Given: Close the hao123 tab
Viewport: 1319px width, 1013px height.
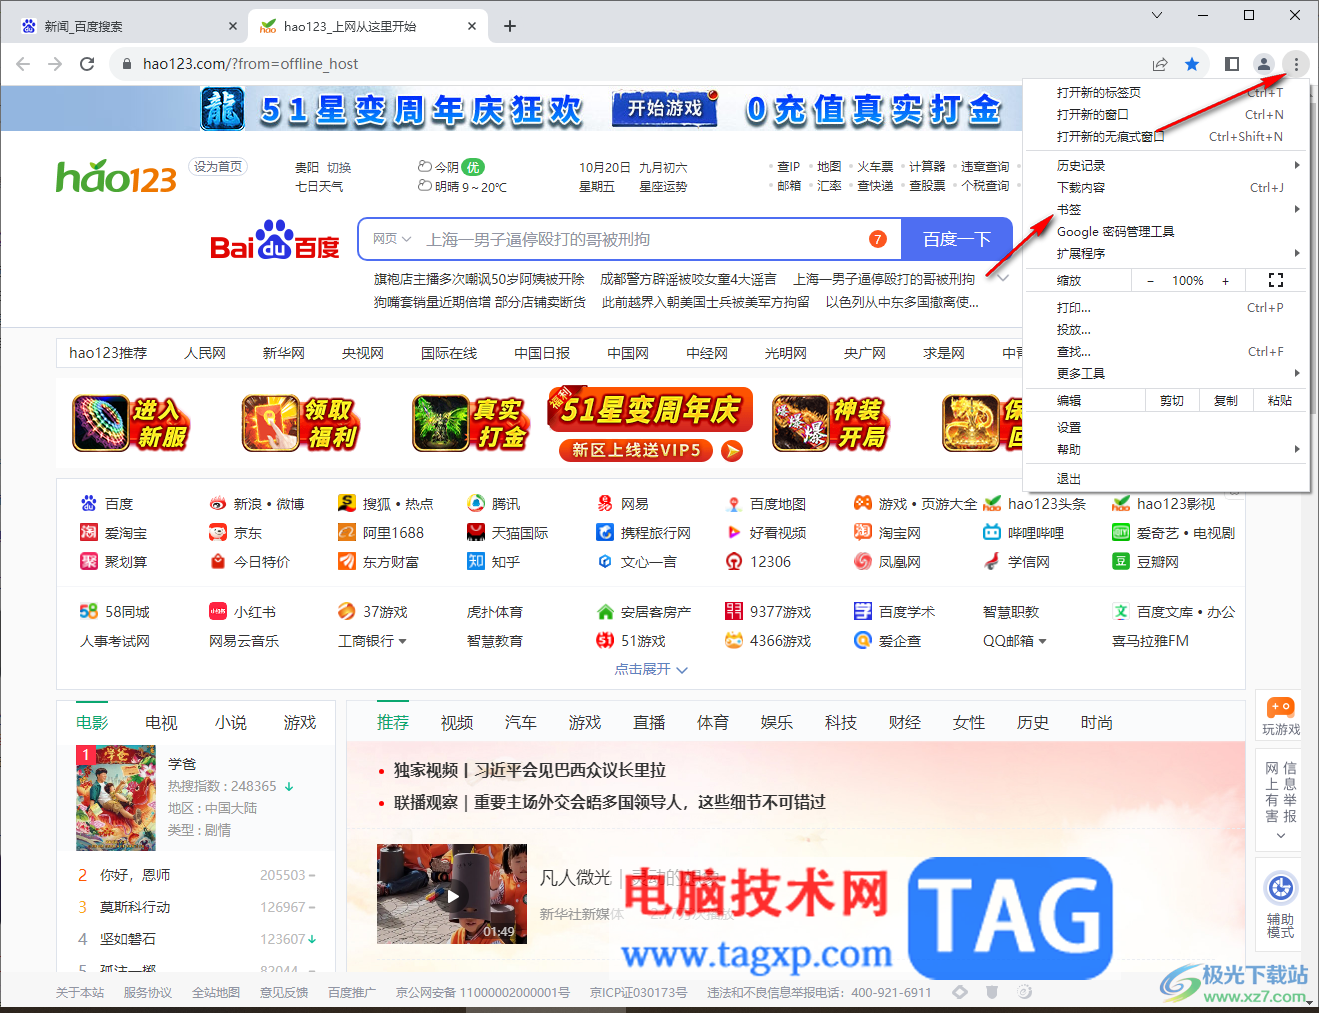Looking at the screenshot, I should 473,26.
